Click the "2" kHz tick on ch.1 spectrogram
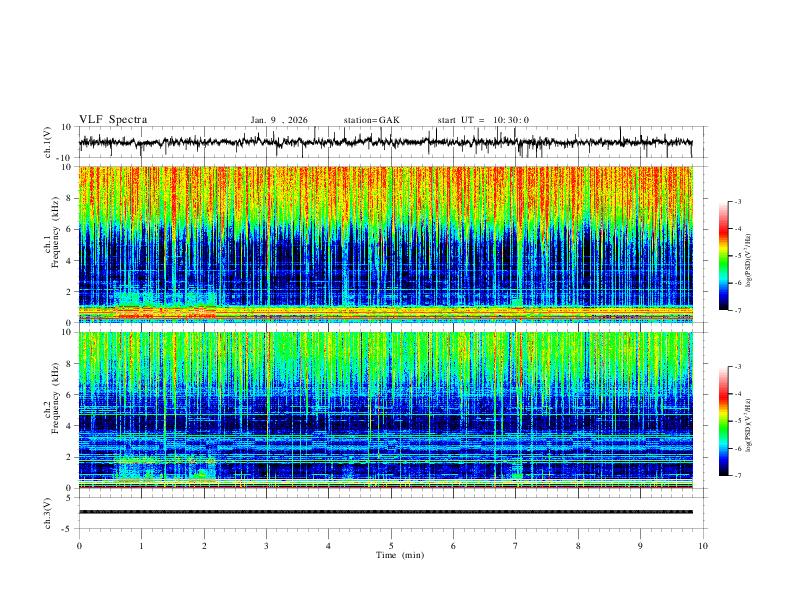The image size is (792, 612). [x=69, y=291]
